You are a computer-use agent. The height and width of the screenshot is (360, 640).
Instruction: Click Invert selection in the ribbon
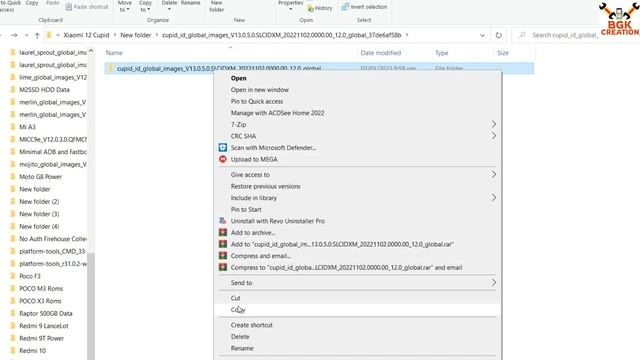(x=364, y=7)
